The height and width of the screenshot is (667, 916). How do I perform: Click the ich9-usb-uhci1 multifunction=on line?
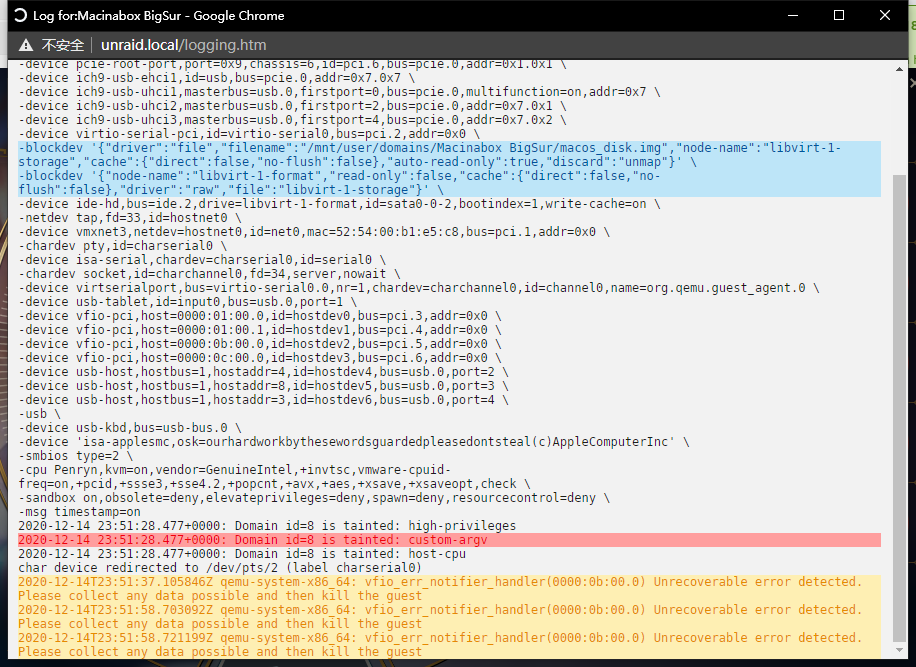click(x=339, y=92)
